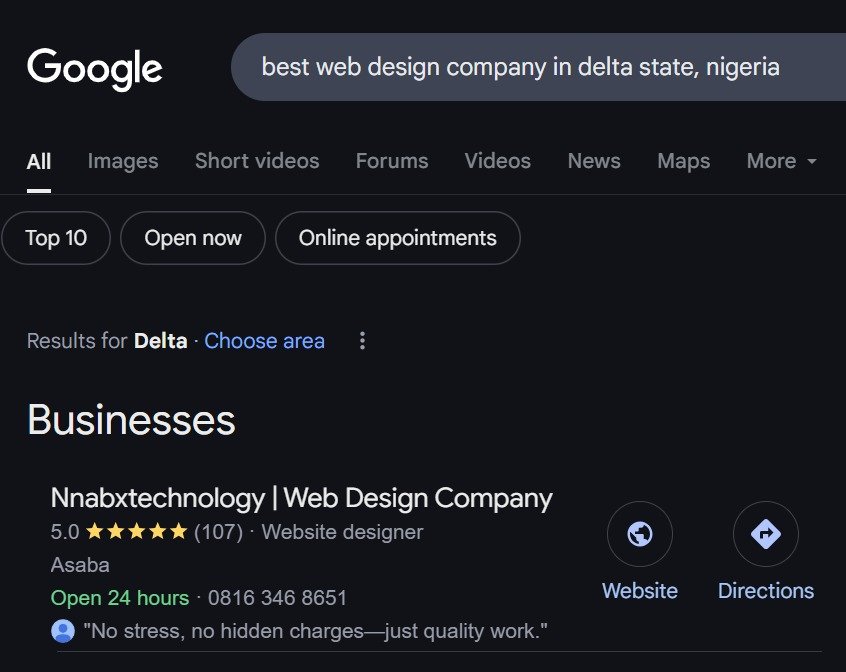
Task: Select the Videos tab
Action: pos(498,161)
